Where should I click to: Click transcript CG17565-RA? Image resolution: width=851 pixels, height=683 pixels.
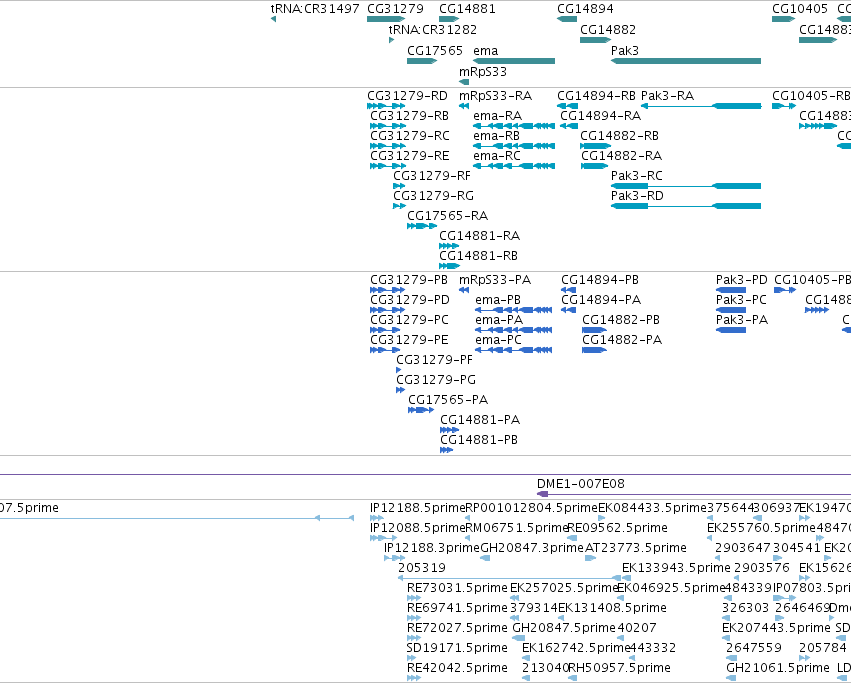pos(447,216)
